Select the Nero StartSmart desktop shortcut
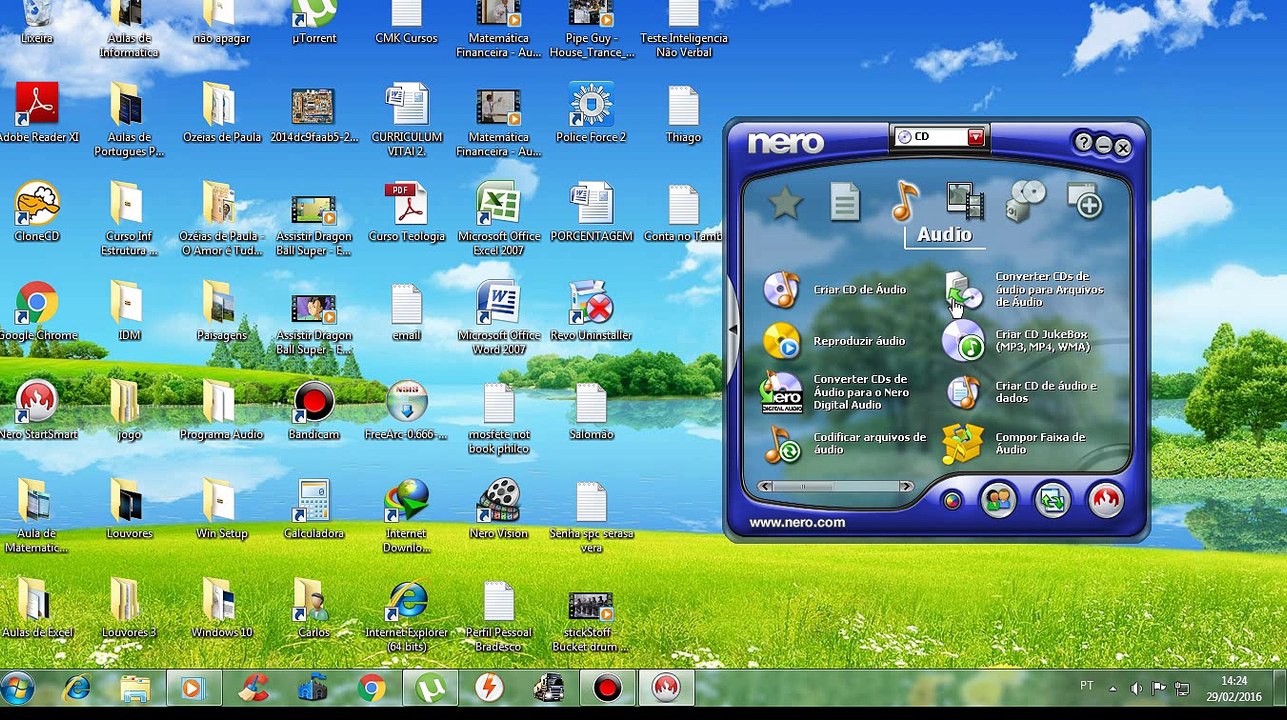This screenshot has height=720, width=1287. pos(37,410)
